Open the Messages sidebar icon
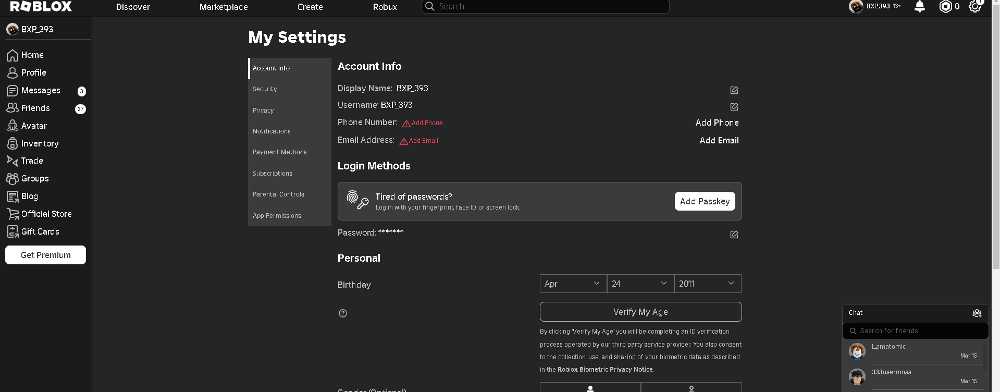Viewport: 1000px width, 392px height. [12, 91]
